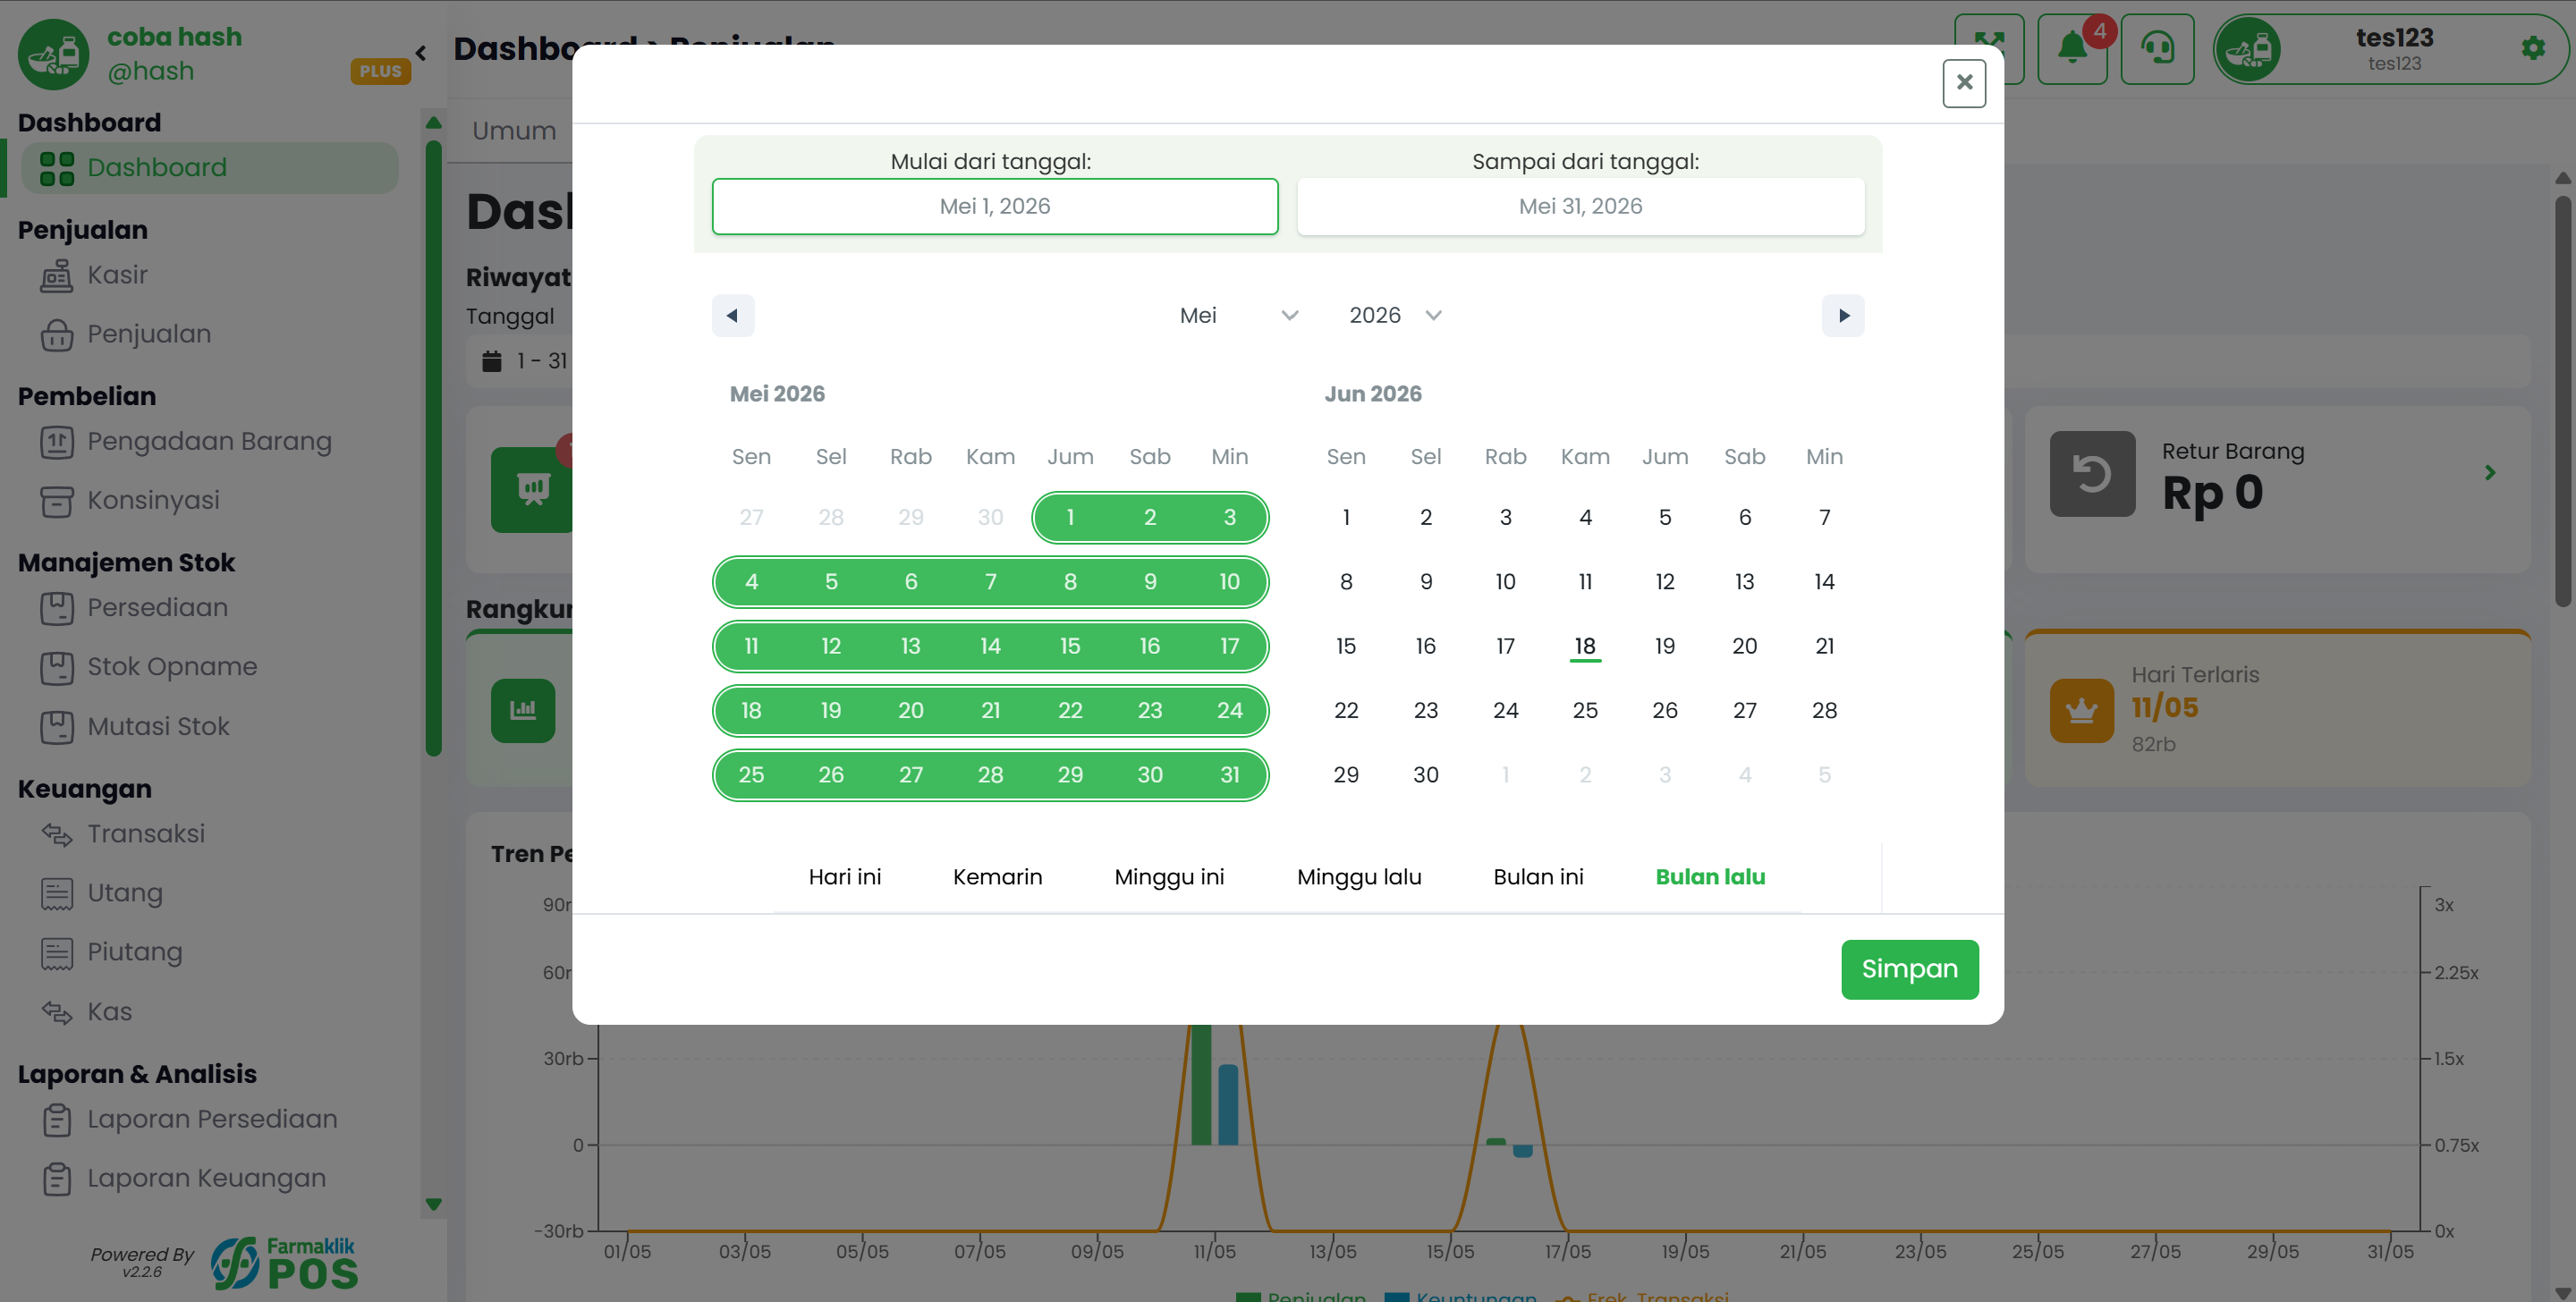Pick June 18 in the Jun 2026 calendar
This screenshot has width=2576, height=1302.
click(1584, 646)
